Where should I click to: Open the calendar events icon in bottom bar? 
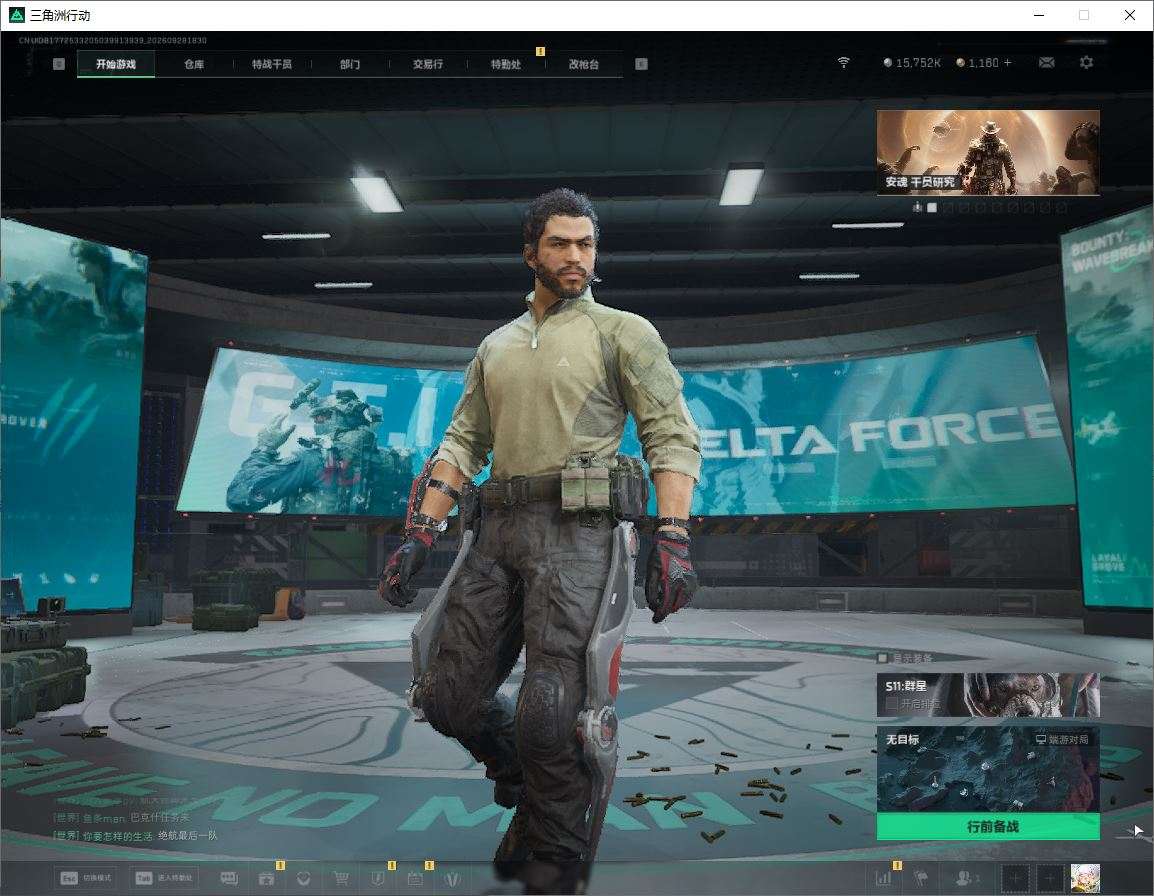click(415, 878)
